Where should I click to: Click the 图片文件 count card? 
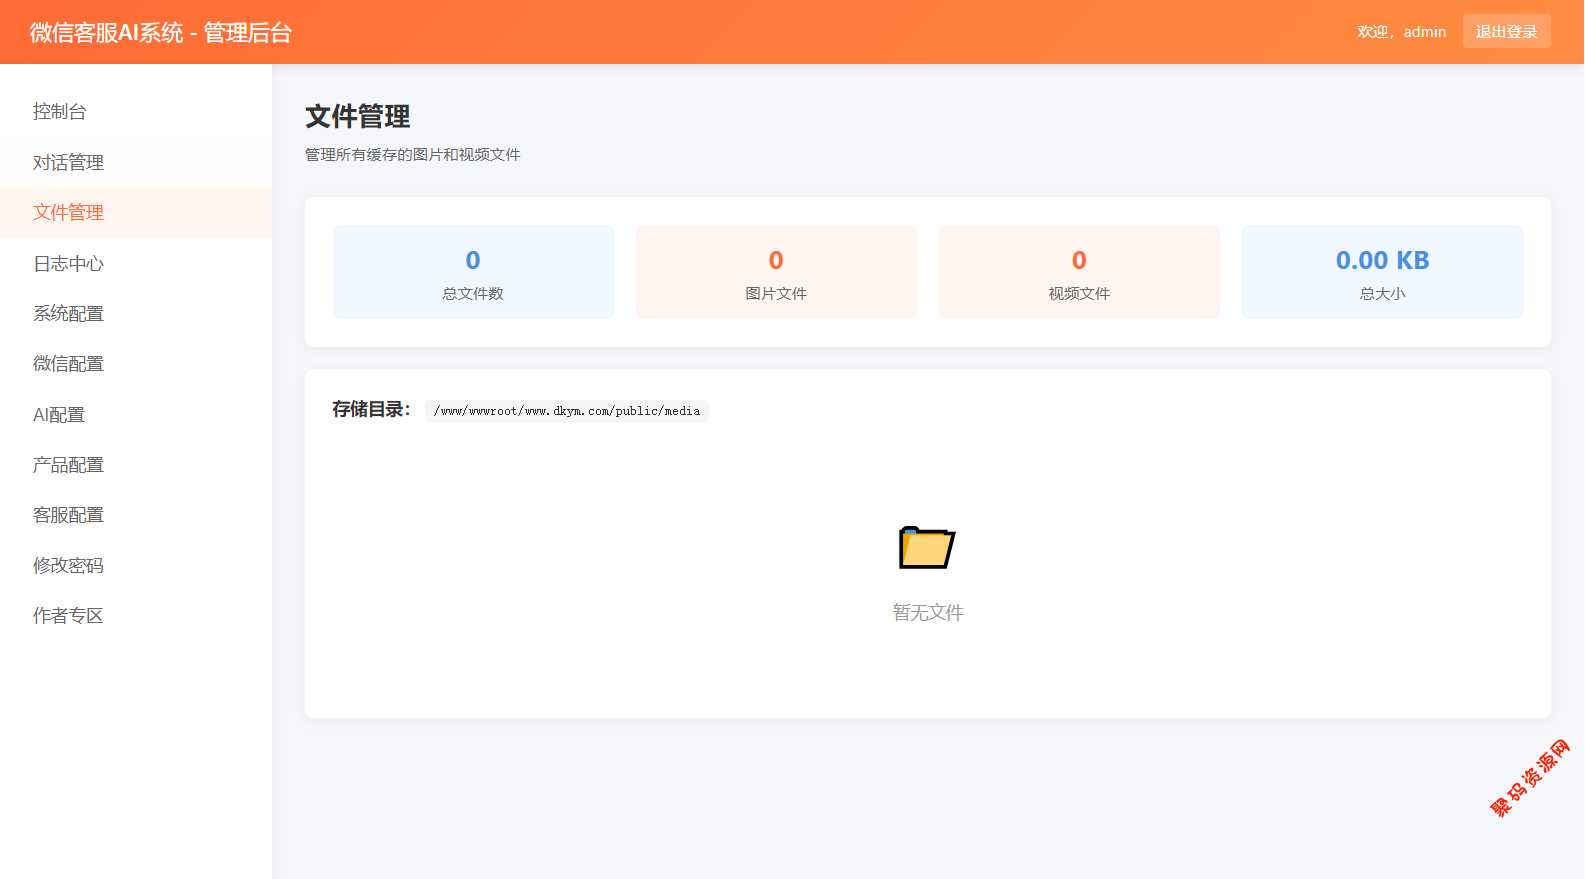point(776,272)
